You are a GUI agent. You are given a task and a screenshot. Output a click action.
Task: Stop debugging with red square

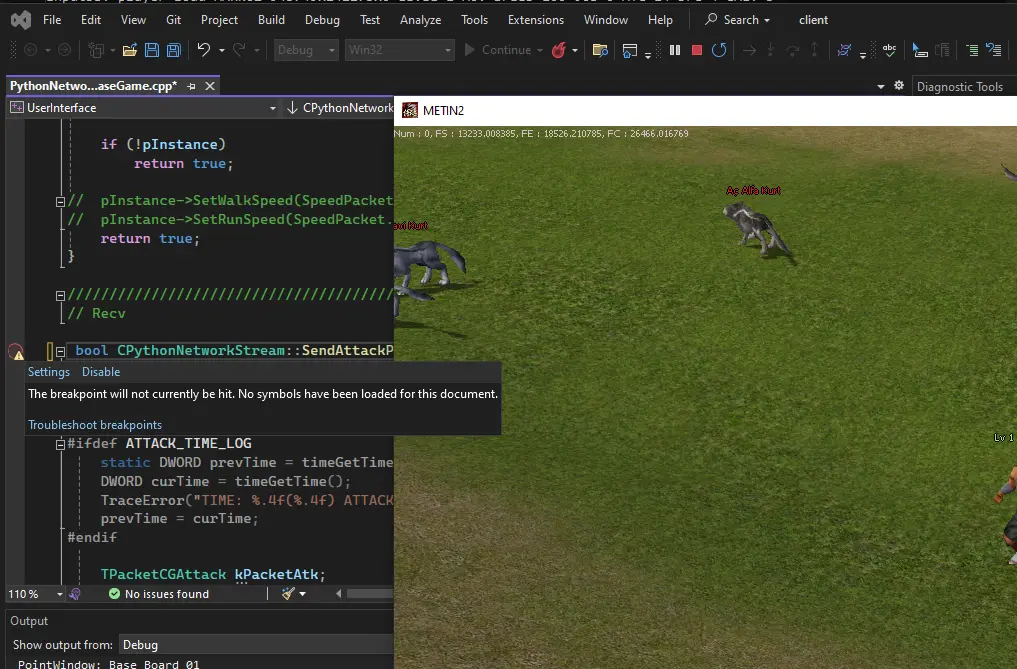697,50
